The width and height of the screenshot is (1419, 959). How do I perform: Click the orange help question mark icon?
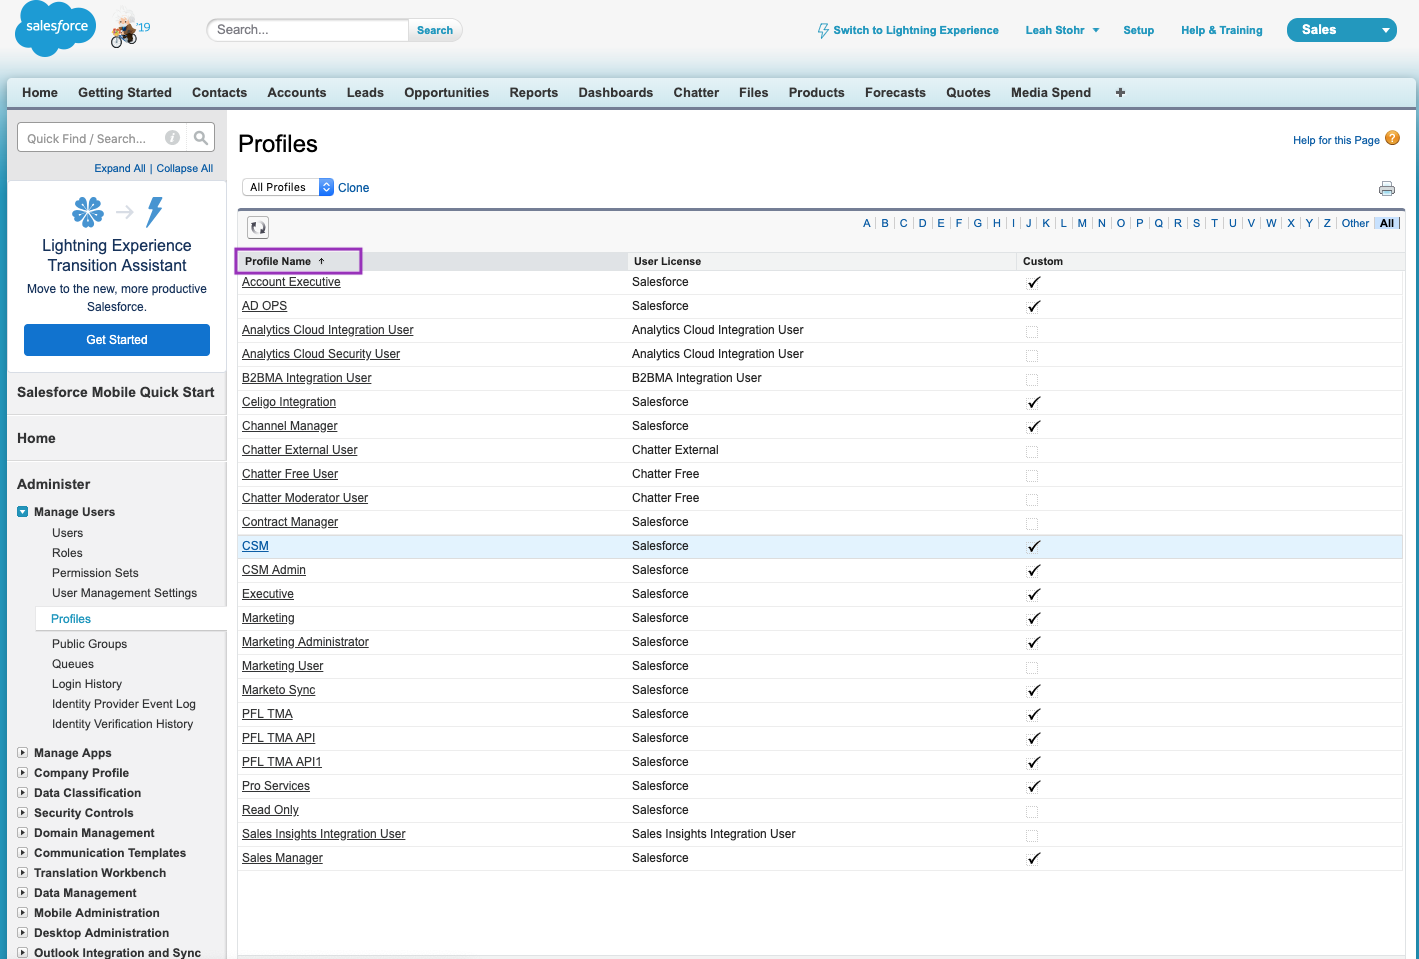(x=1392, y=139)
